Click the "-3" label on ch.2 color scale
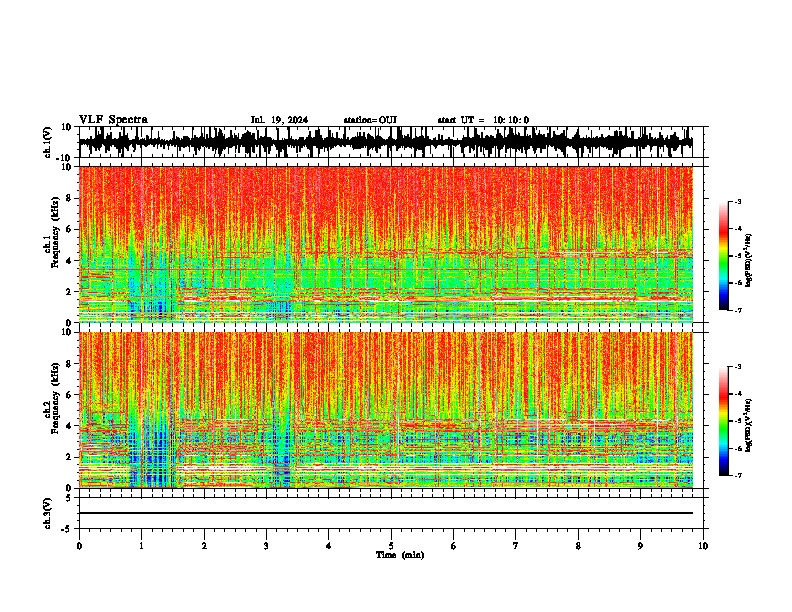792x612 pixels. coord(738,367)
